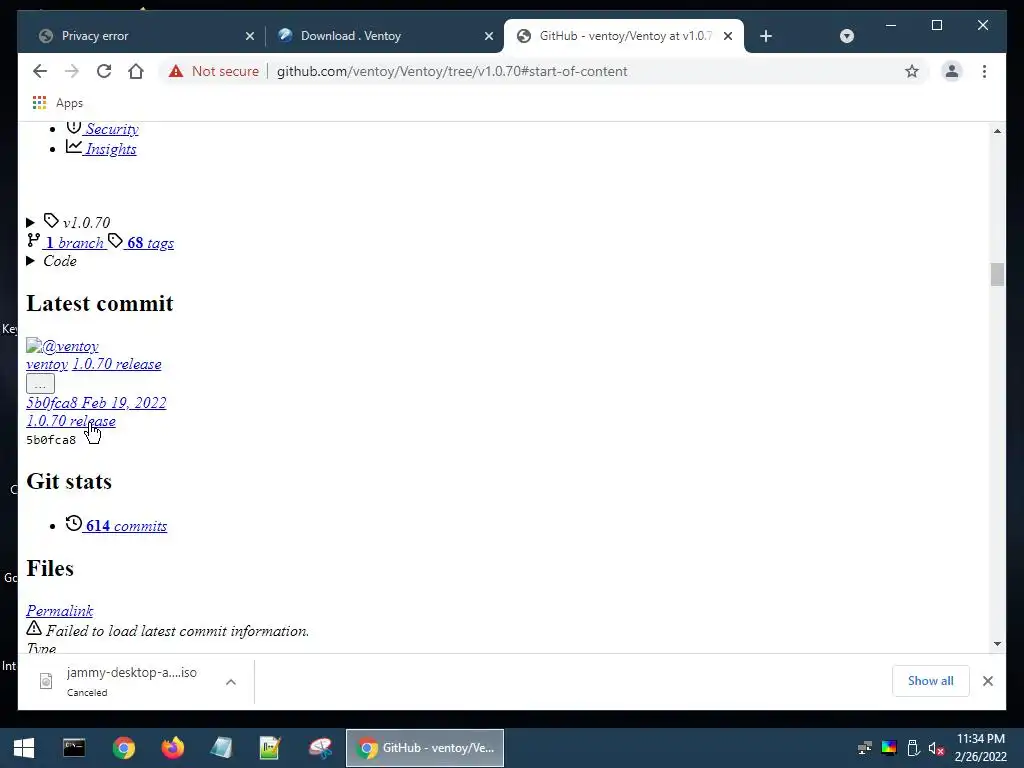1024x768 pixels.
Task: Open the @ventoy avatar link
Action: coord(62,346)
